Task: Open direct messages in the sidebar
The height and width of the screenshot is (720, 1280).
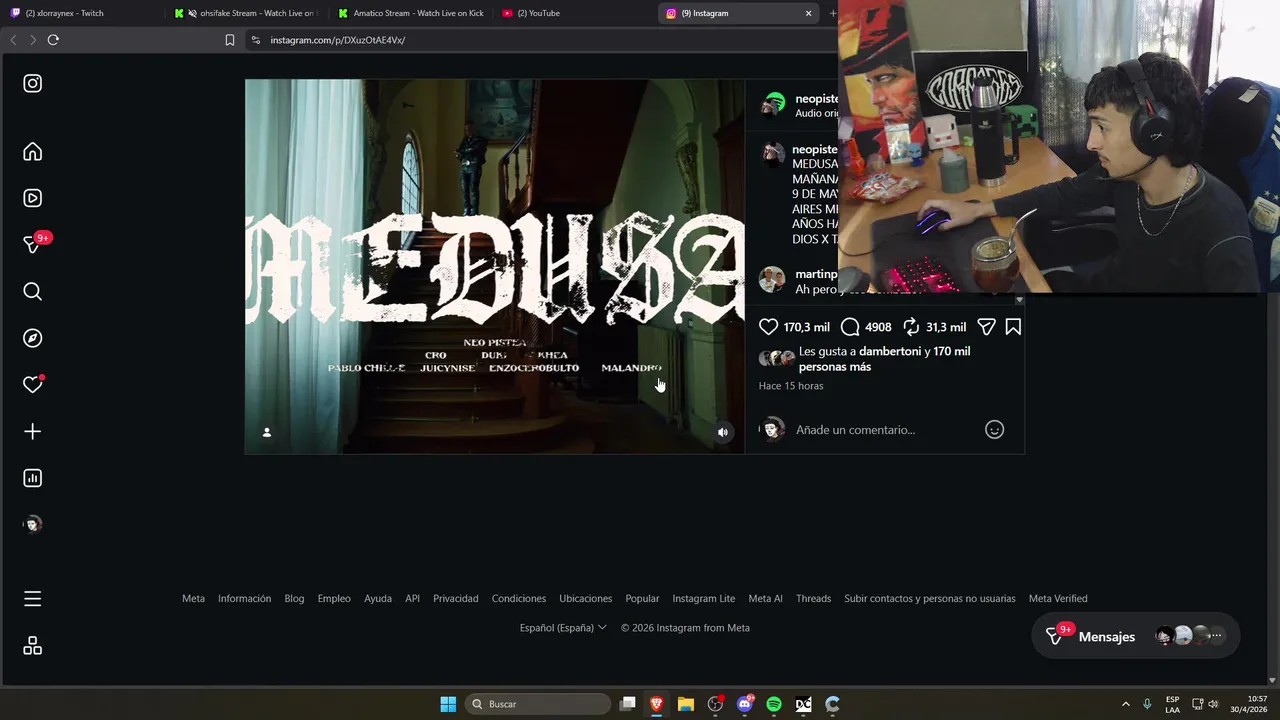Action: 33,245
